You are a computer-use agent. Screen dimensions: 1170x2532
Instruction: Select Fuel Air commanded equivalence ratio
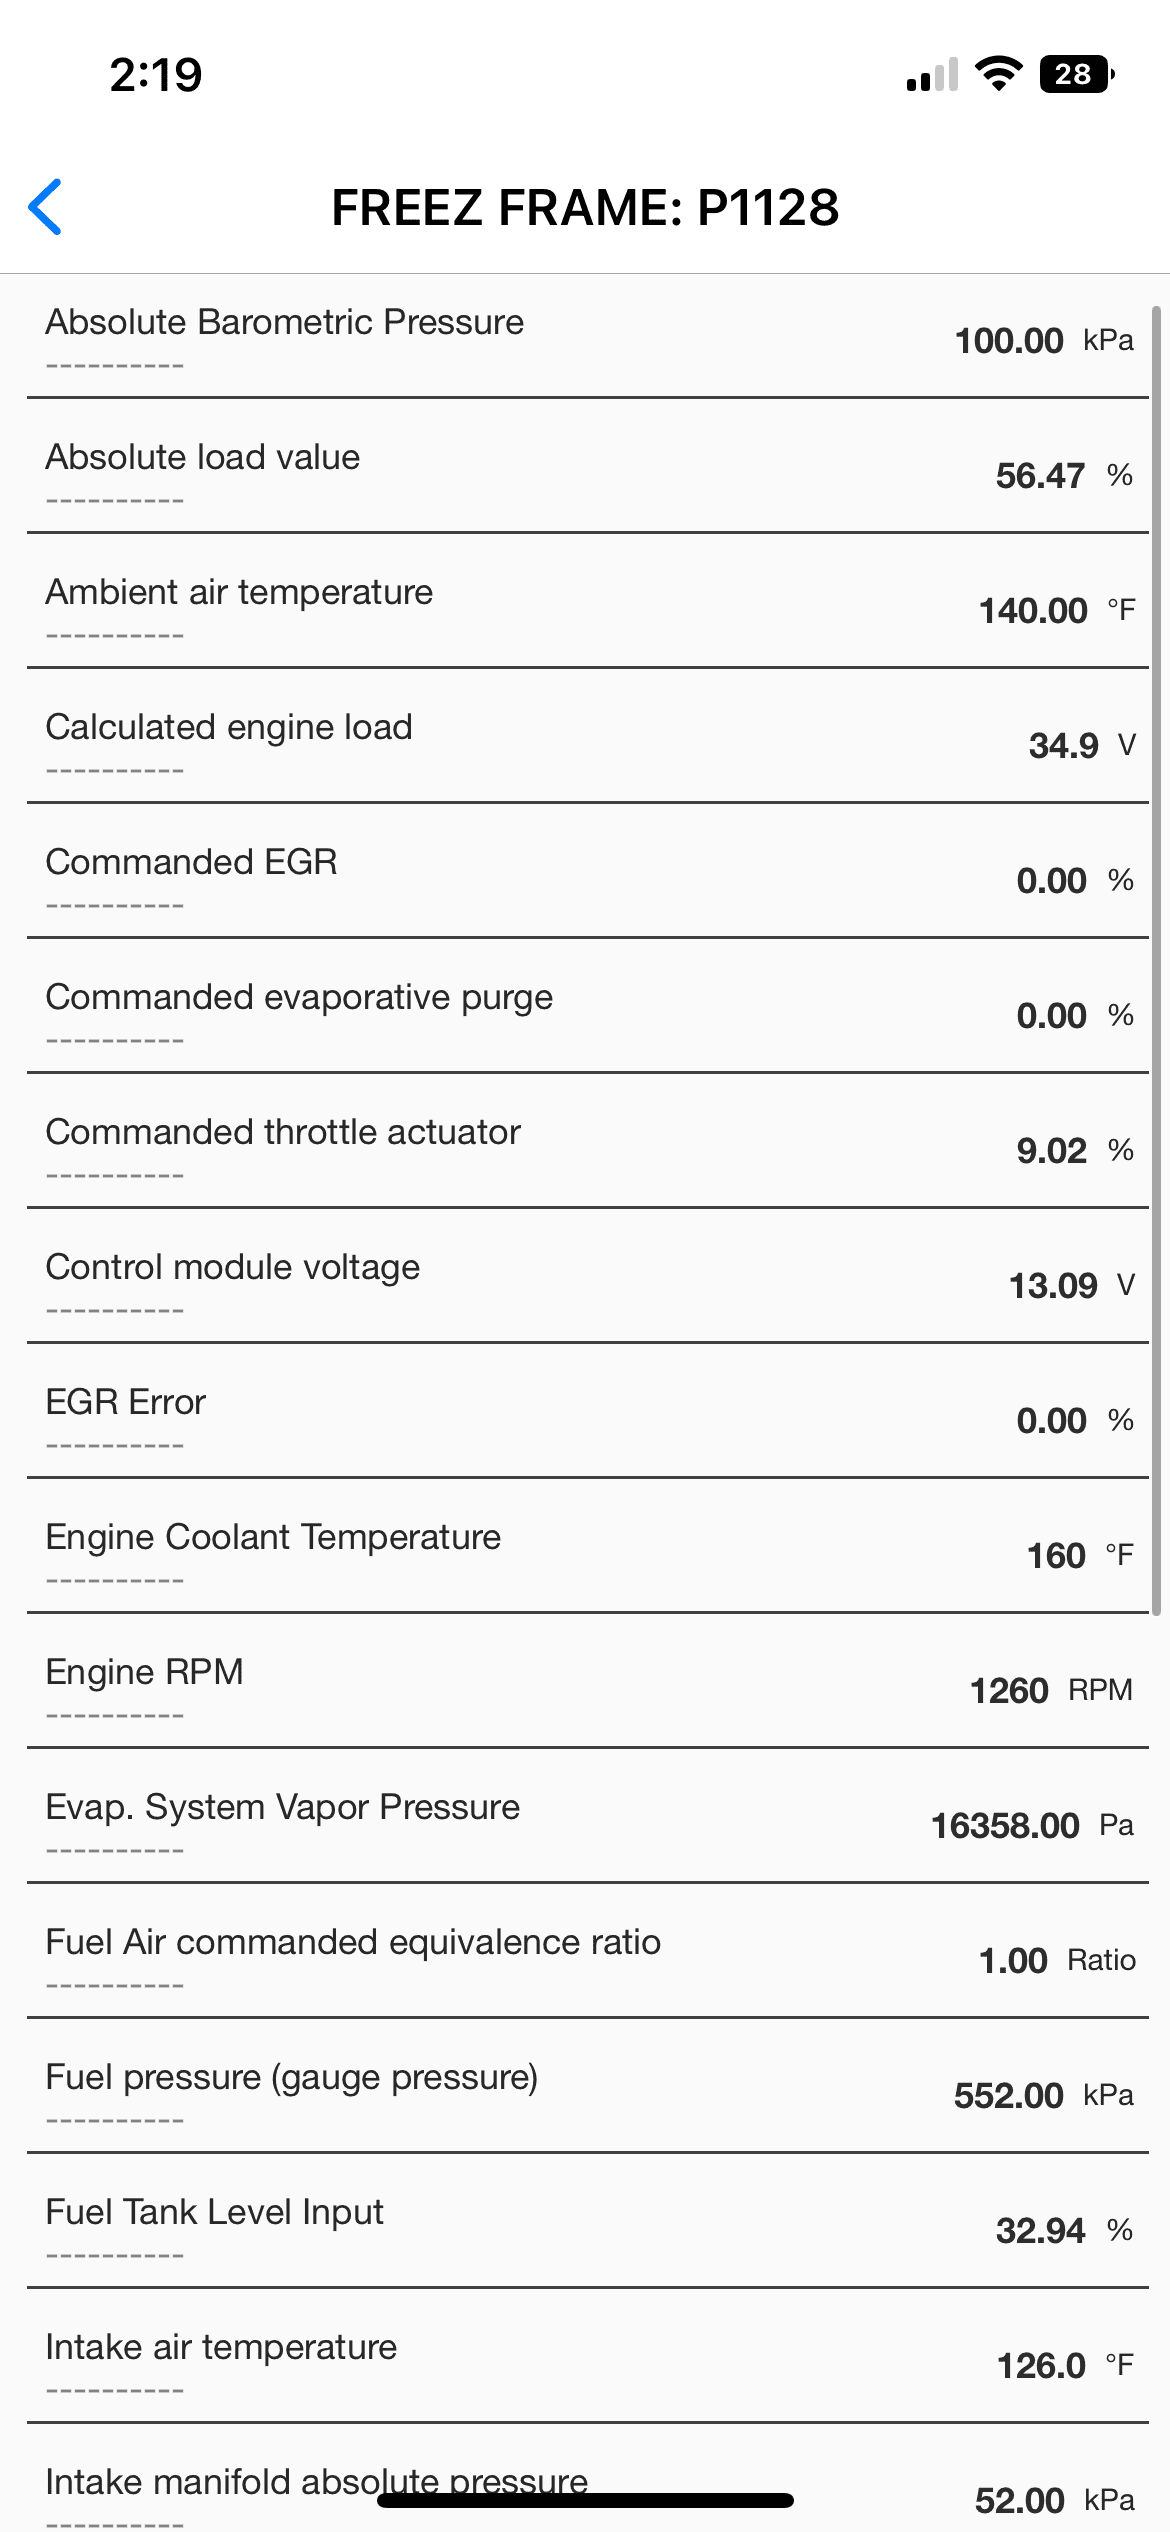point(585,1958)
